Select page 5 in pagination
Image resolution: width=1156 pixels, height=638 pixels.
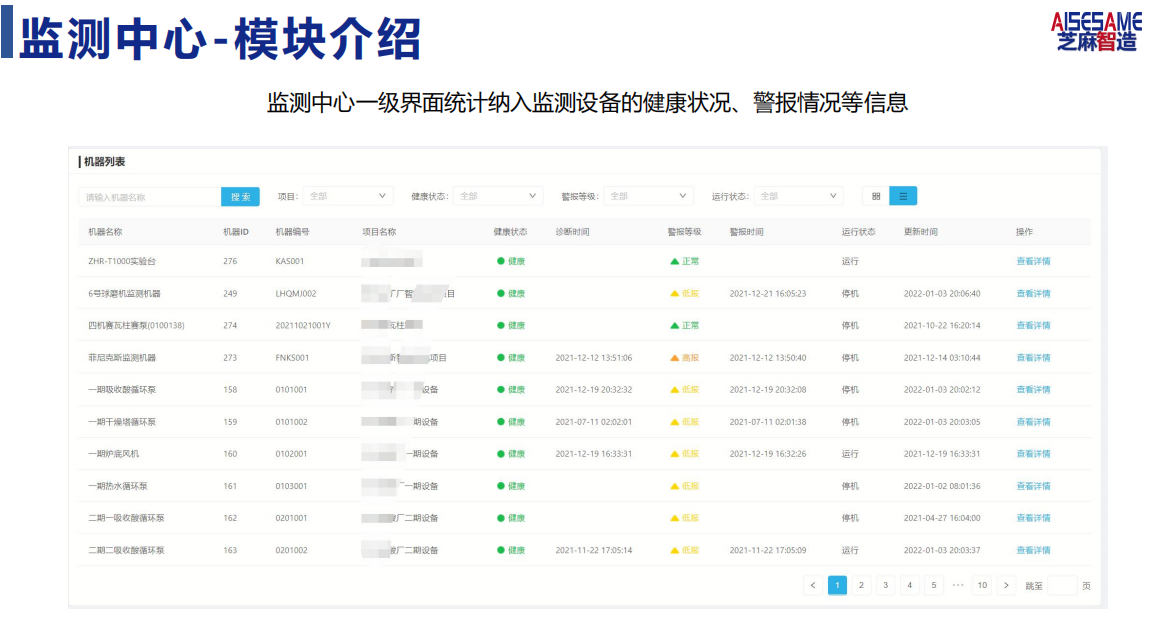click(x=933, y=585)
